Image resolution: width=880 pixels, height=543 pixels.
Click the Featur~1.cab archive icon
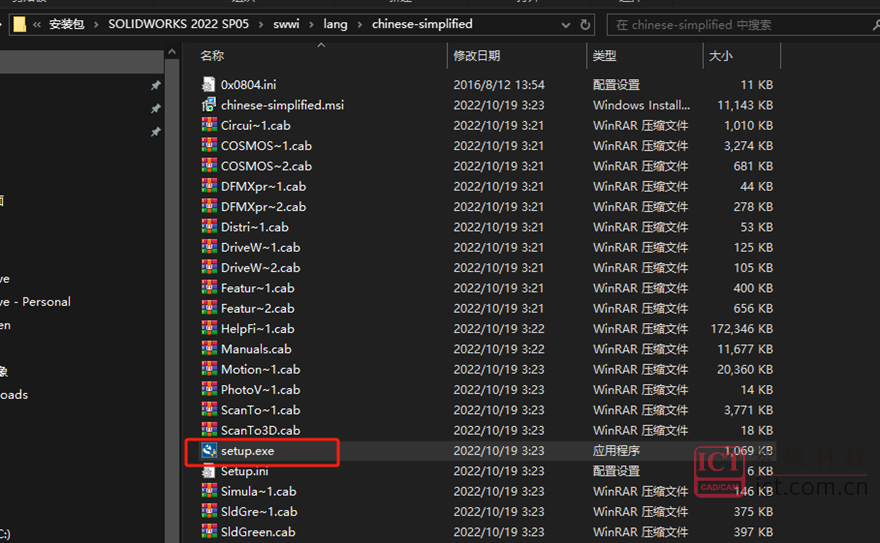tap(209, 288)
